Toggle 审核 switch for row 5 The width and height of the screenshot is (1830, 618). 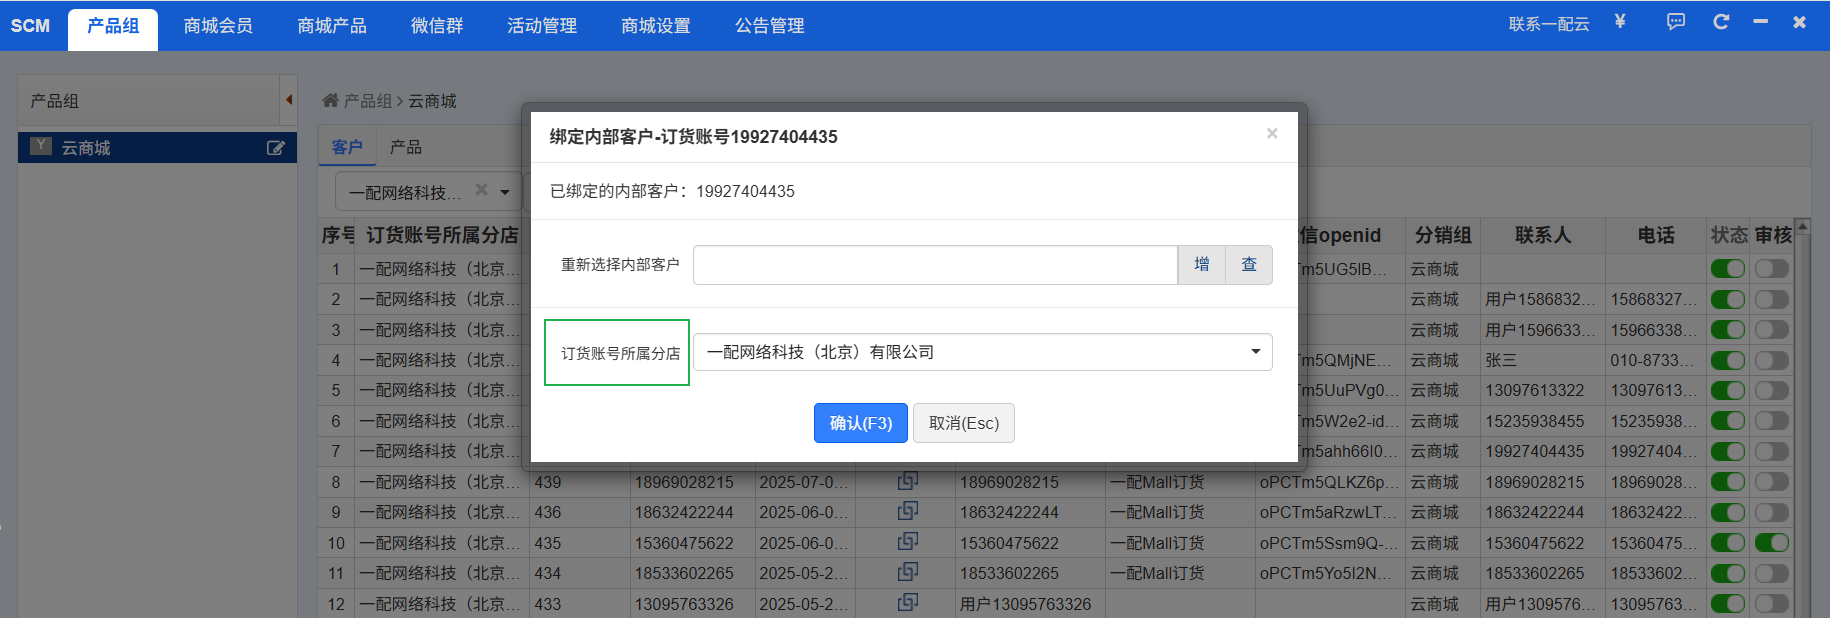1771,391
